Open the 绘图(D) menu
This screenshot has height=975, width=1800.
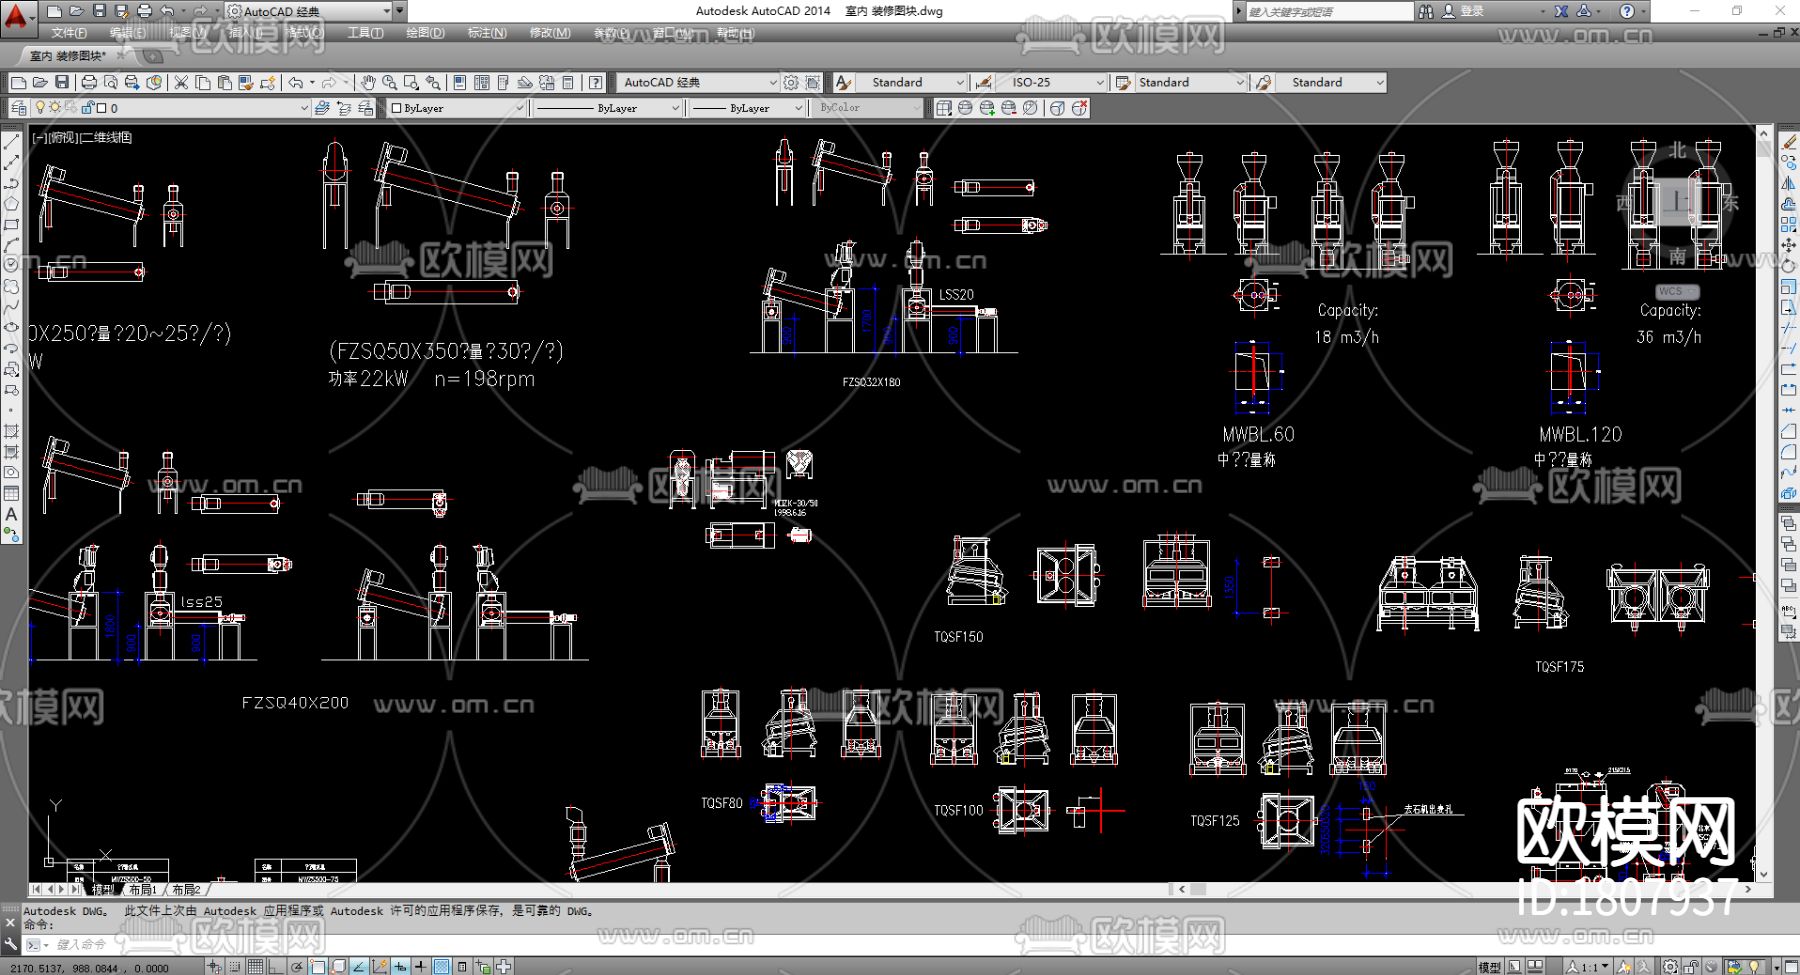coord(425,33)
